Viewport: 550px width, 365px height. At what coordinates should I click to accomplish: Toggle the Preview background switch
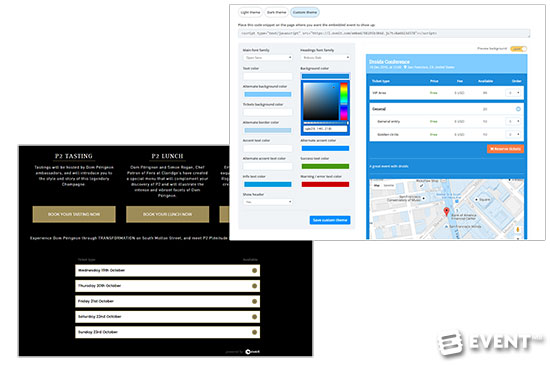(x=518, y=49)
